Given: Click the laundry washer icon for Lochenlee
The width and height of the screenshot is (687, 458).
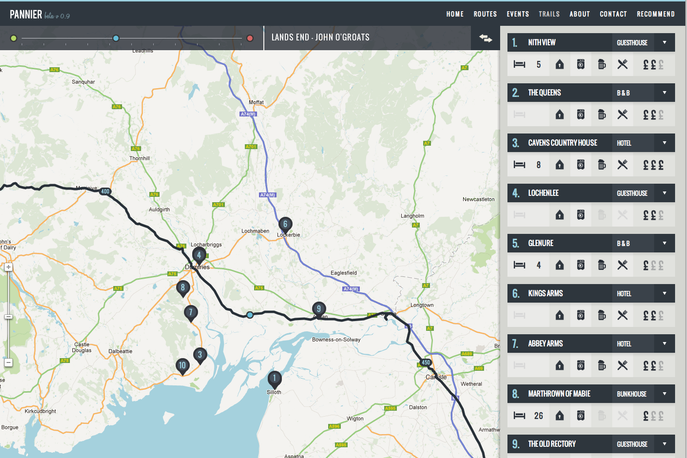Looking at the screenshot, I should point(580,214).
